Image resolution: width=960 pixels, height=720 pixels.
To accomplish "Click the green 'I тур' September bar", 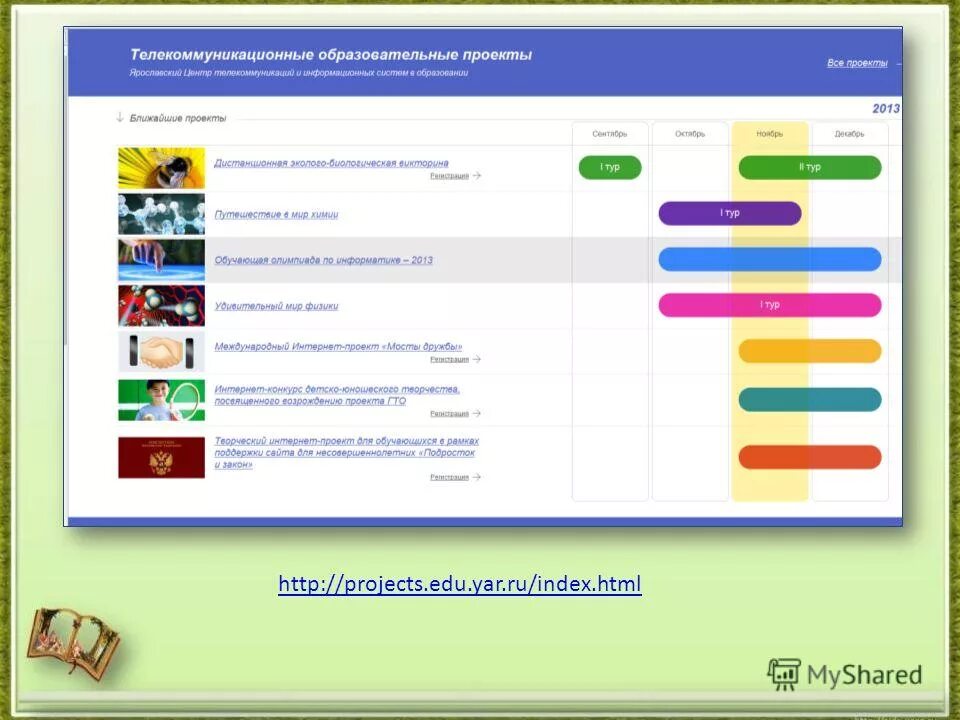I will click(610, 167).
